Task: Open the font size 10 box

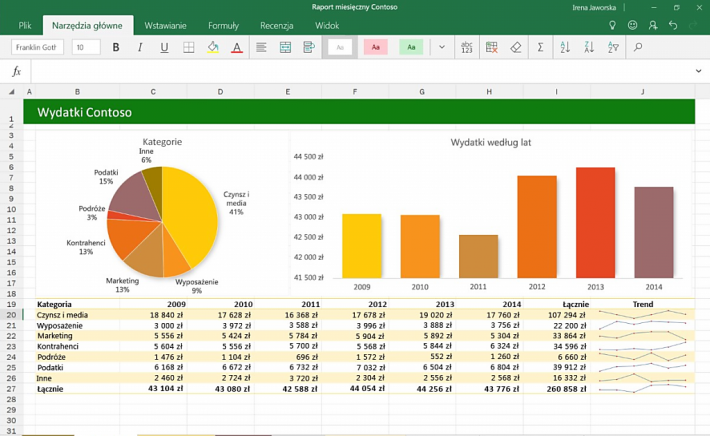Action: (x=86, y=47)
